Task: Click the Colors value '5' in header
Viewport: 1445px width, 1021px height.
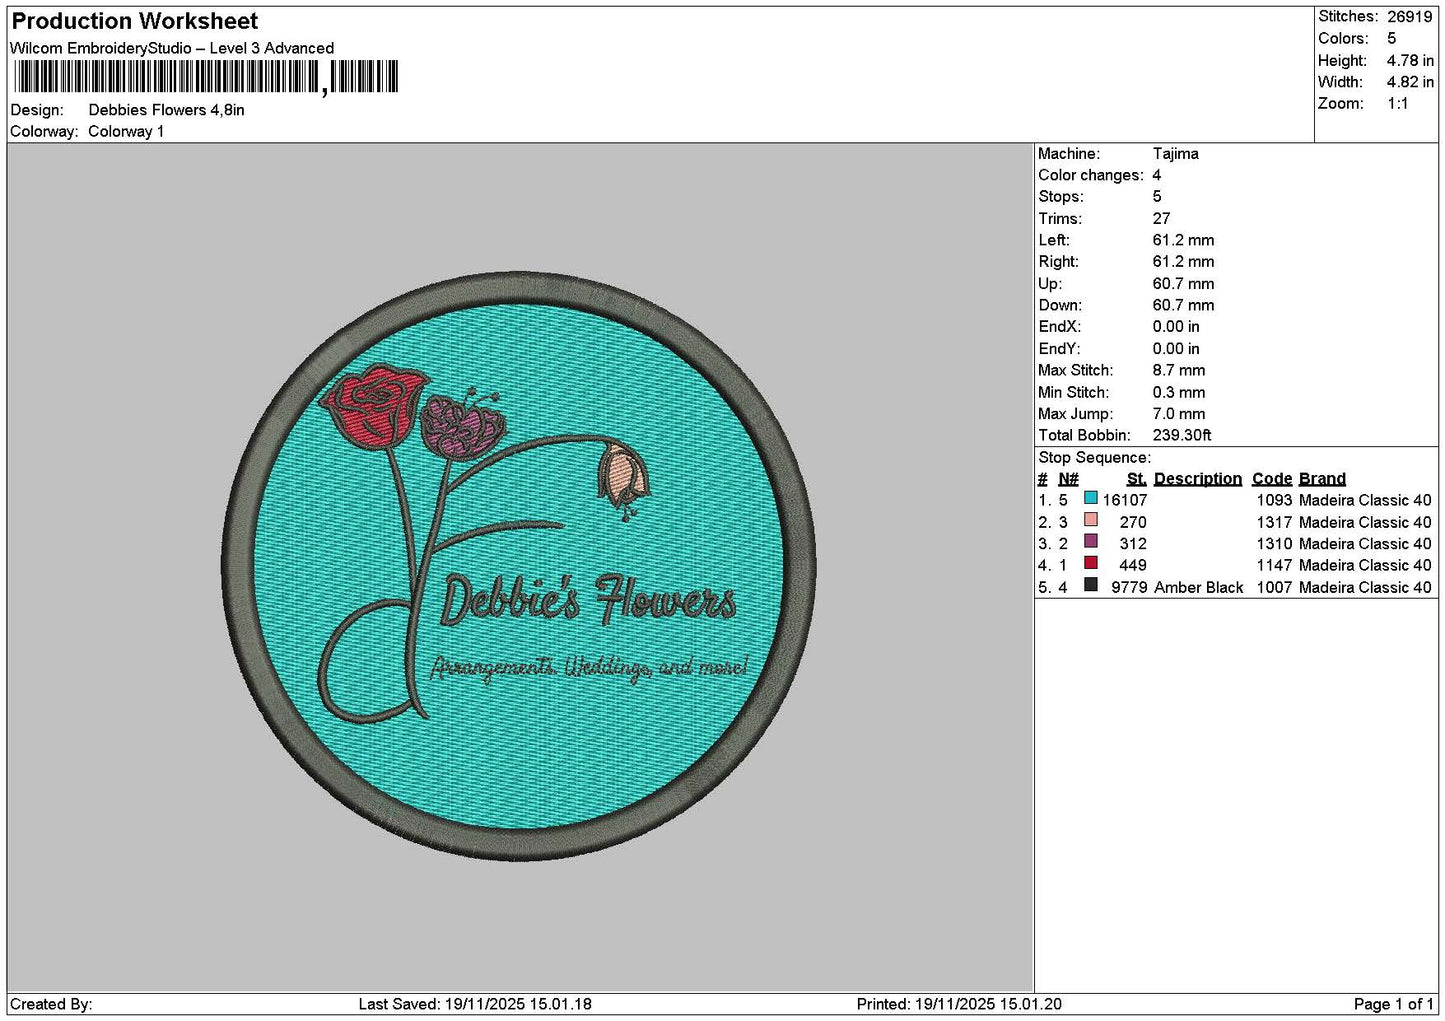Action: pos(1391,39)
